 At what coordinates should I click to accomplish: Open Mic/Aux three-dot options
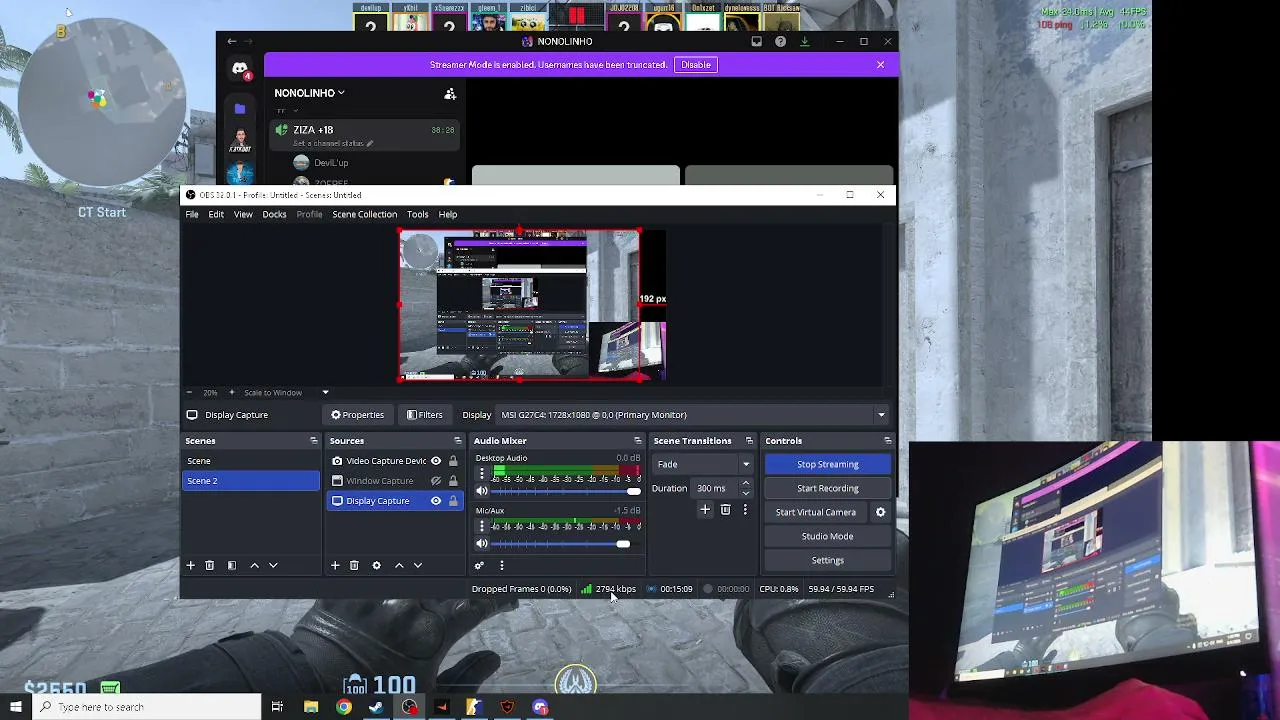[x=481, y=526]
